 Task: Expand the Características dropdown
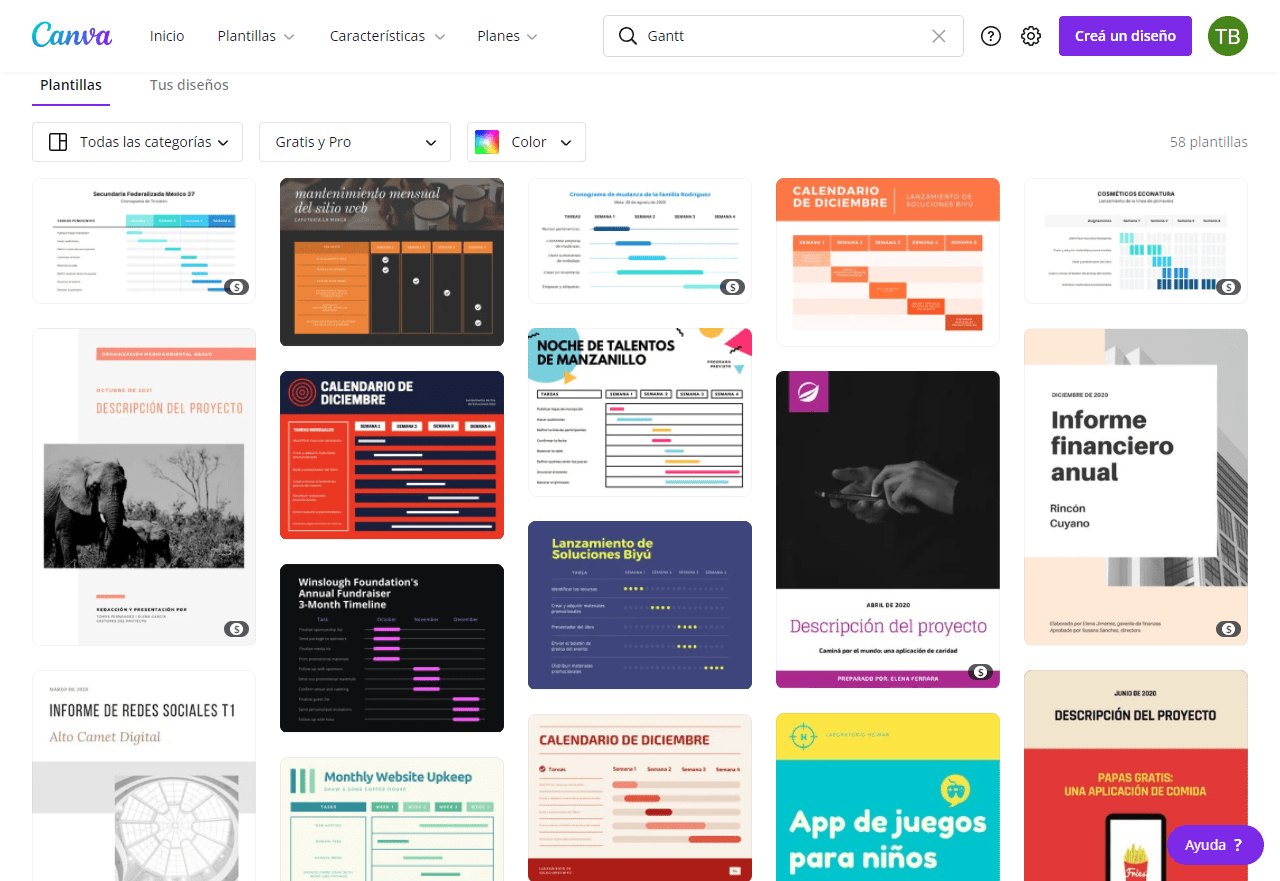(387, 35)
